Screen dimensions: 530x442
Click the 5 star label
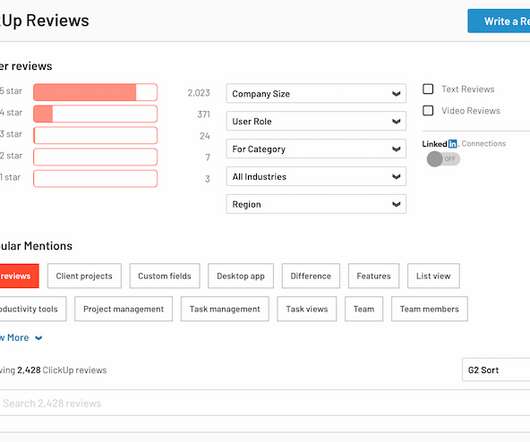point(11,91)
